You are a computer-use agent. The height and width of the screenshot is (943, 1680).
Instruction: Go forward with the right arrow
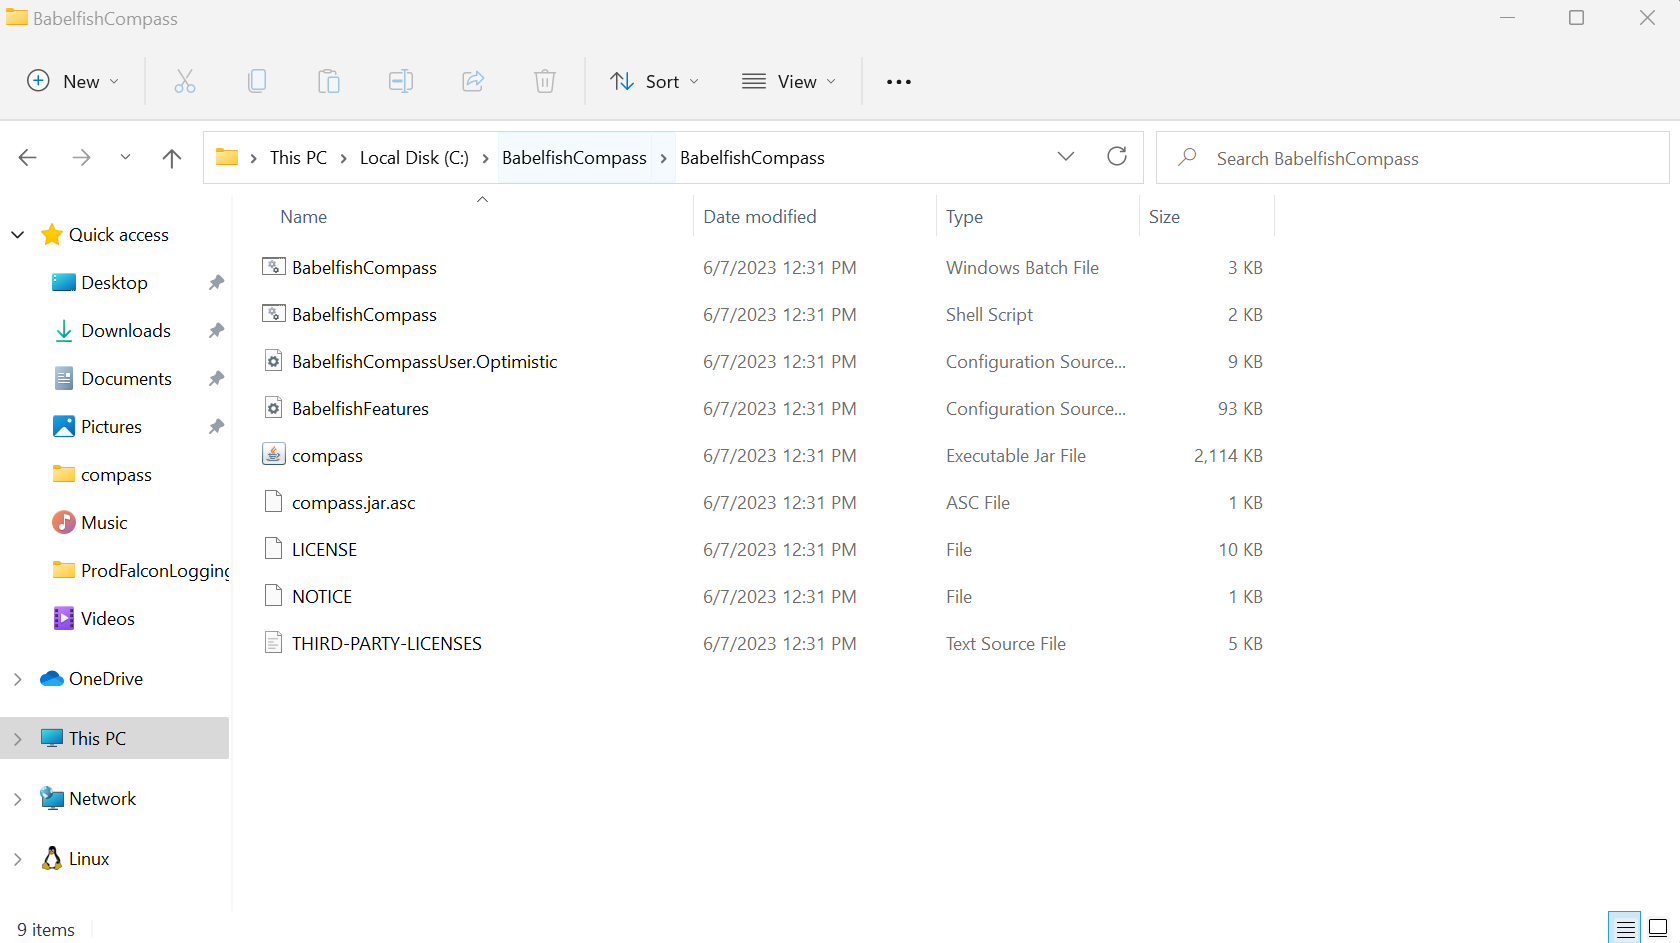pyautogui.click(x=81, y=158)
